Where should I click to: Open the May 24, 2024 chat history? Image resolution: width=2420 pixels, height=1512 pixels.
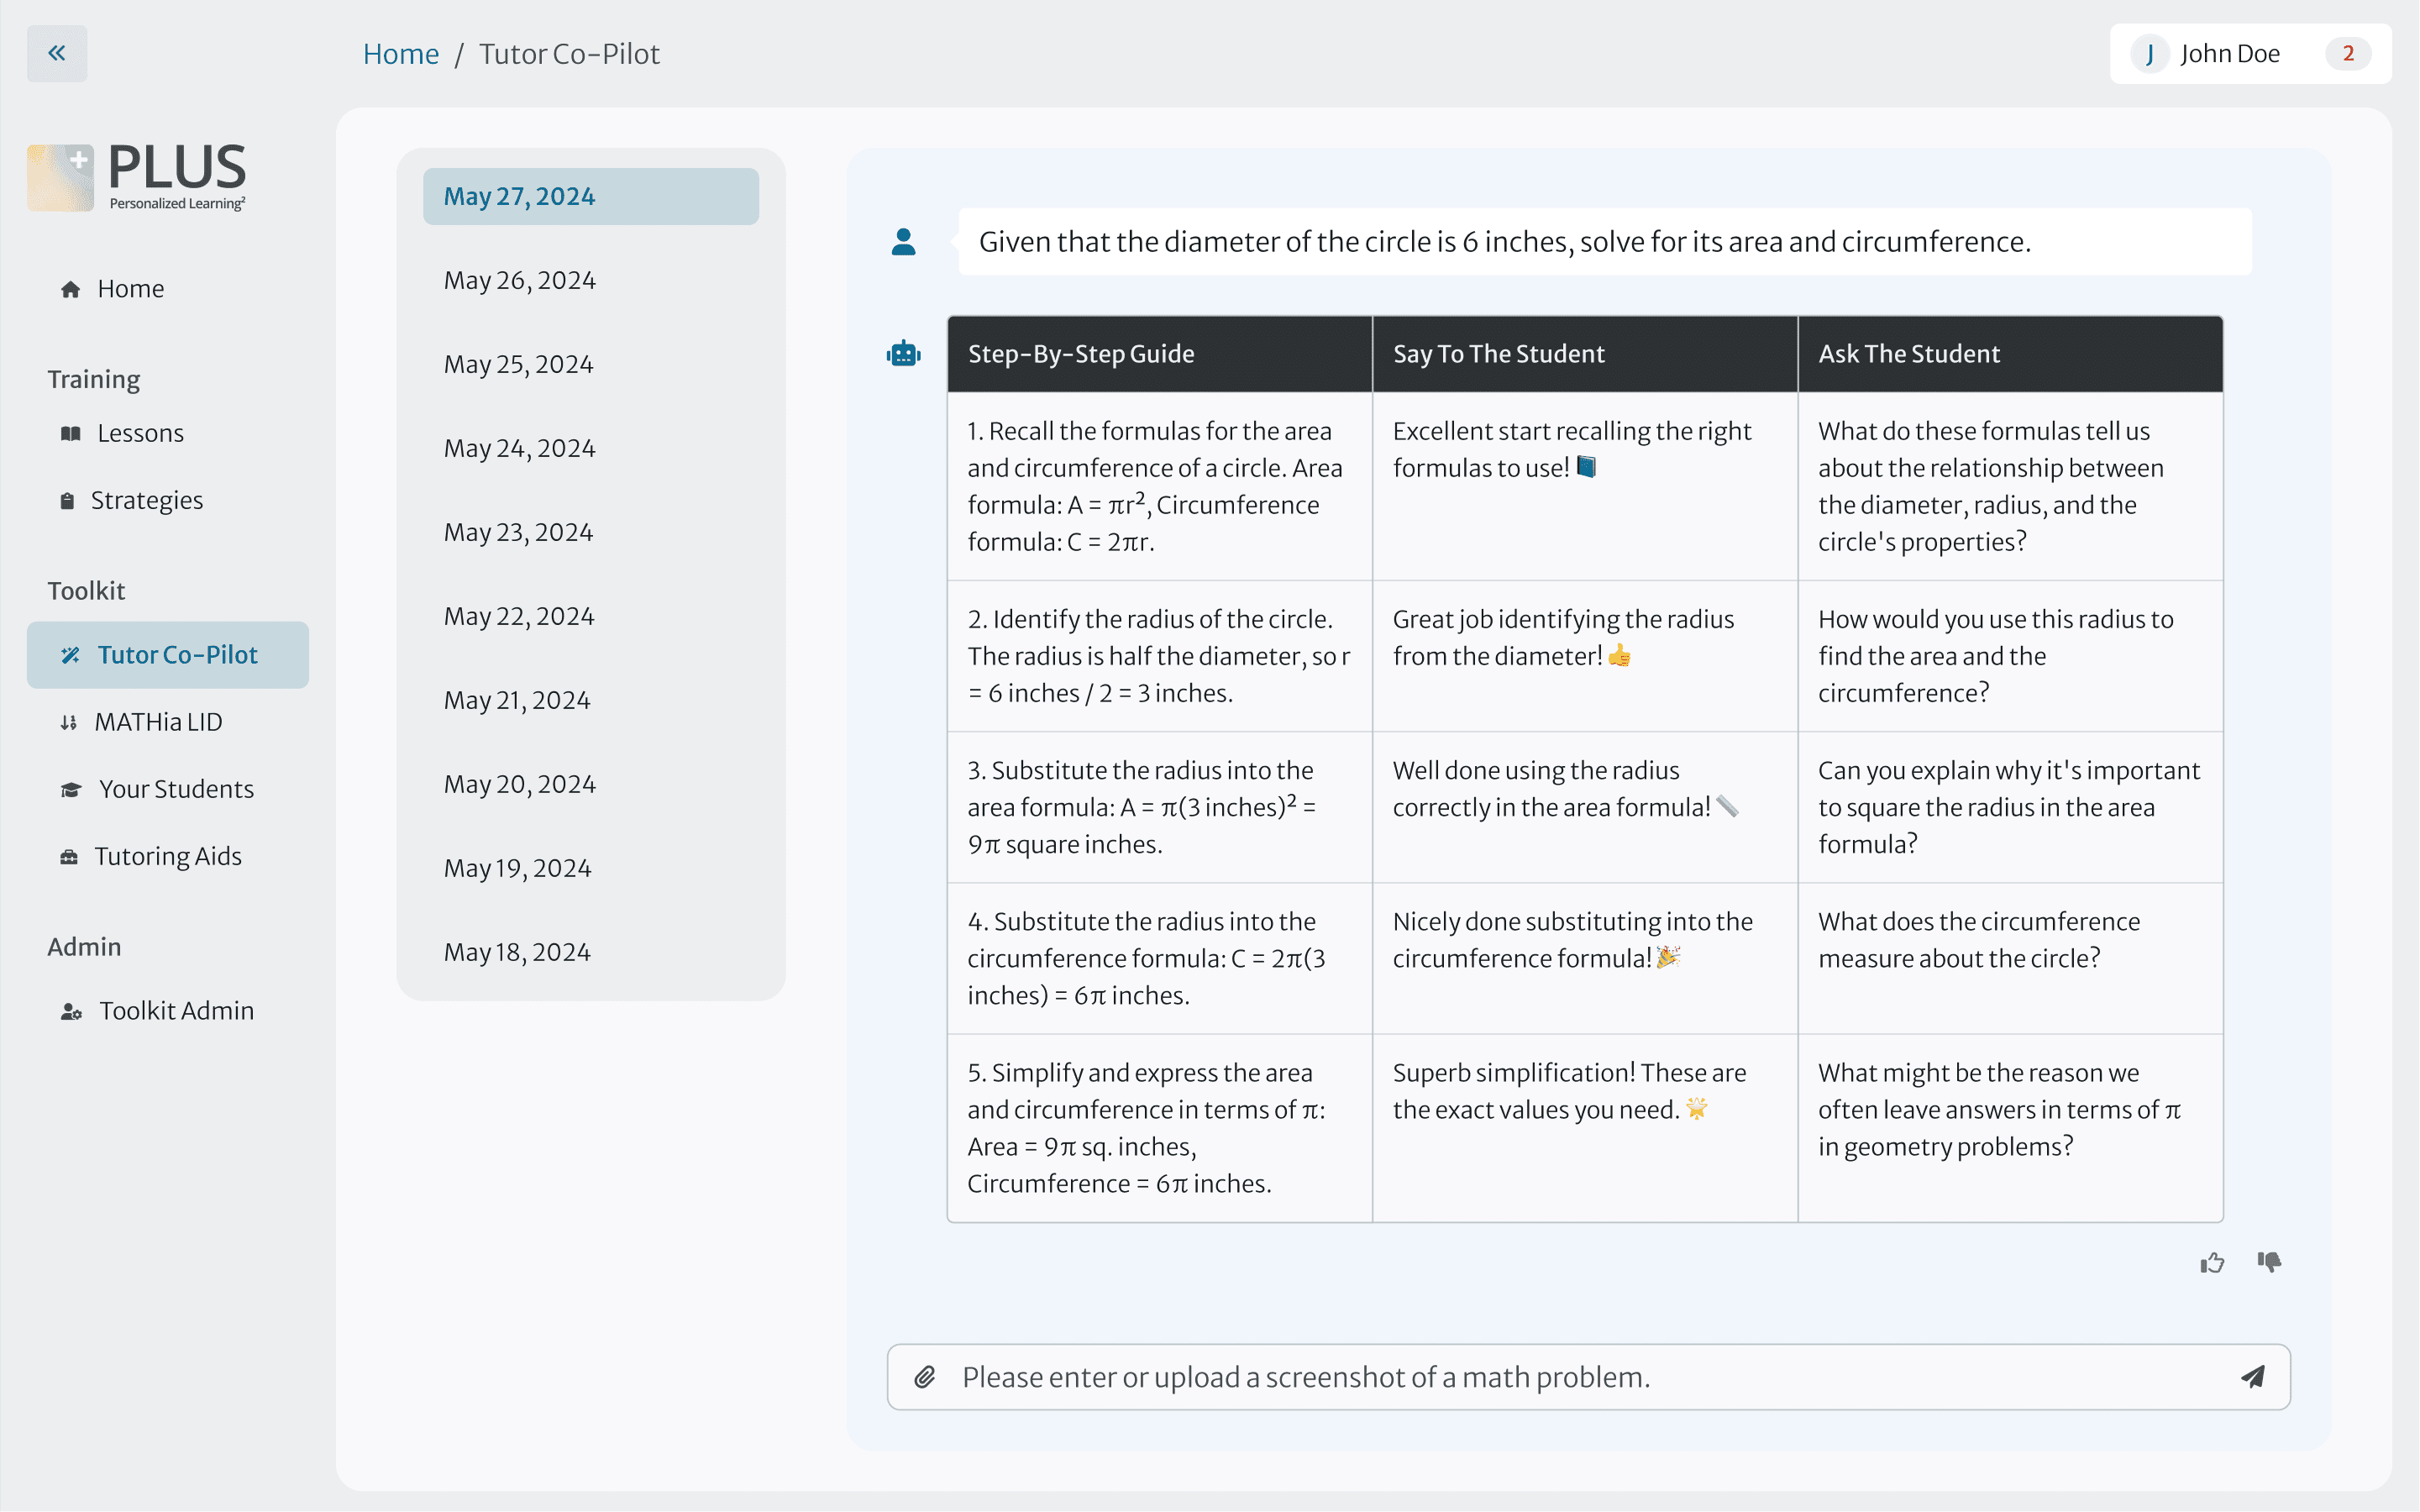(x=591, y=448)
